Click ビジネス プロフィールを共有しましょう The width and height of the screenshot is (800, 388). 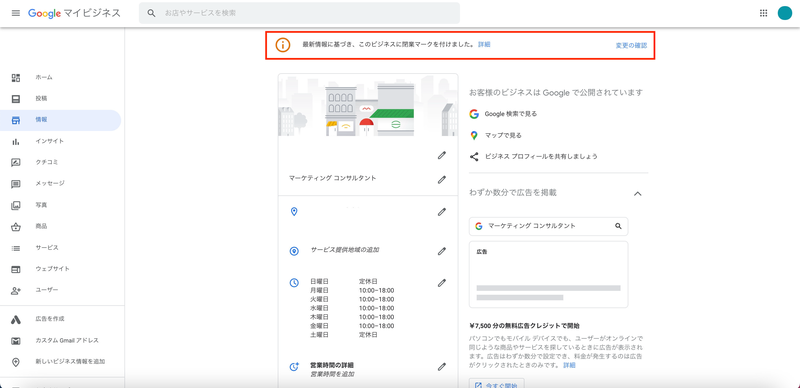(x=541, y=157)
